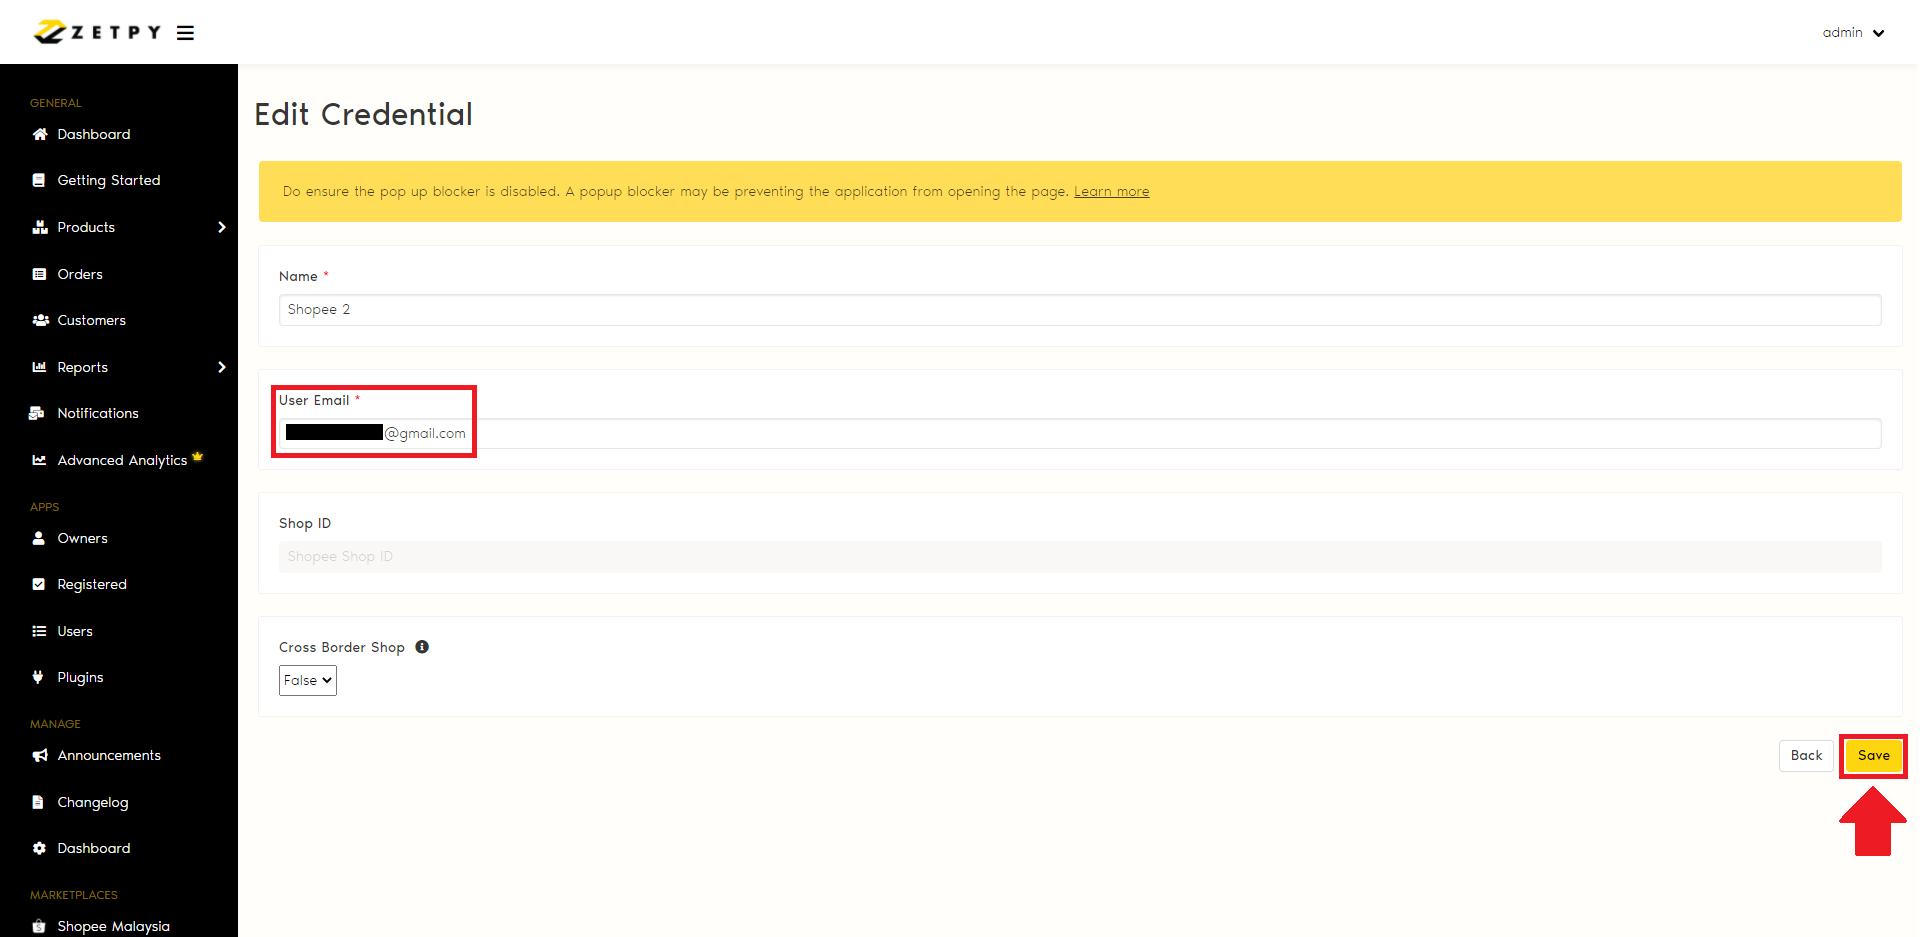Open the Users page
This screenshot has height=937, width=1920.
(x=75, y=631)
